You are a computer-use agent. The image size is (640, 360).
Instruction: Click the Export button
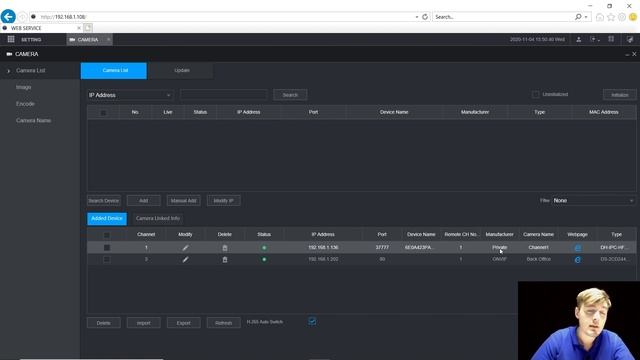pyautogui.click(x=184, y=323)
